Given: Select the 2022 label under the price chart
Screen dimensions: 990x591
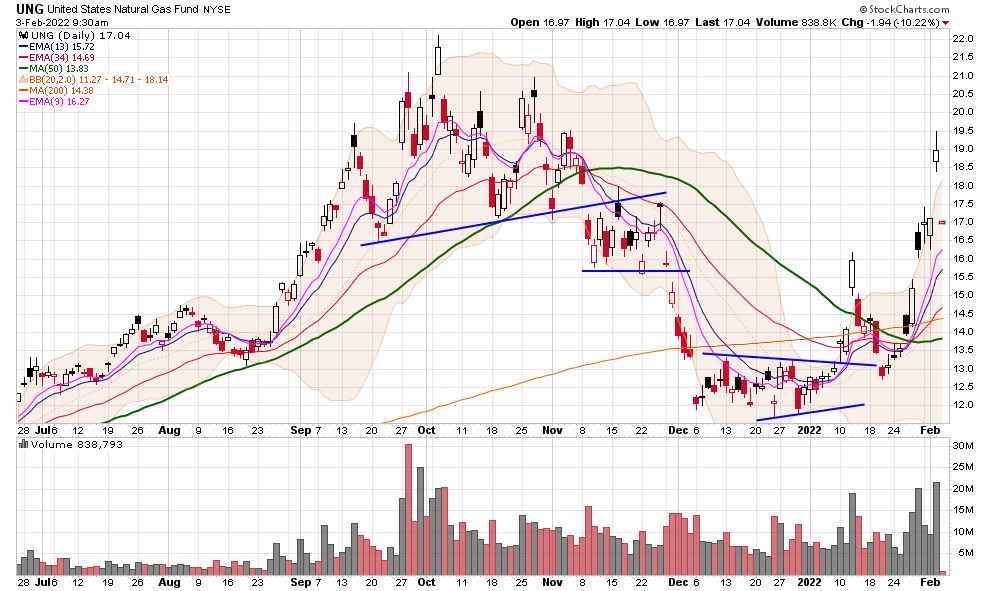Looking at the screenshot, I should 809,431.
